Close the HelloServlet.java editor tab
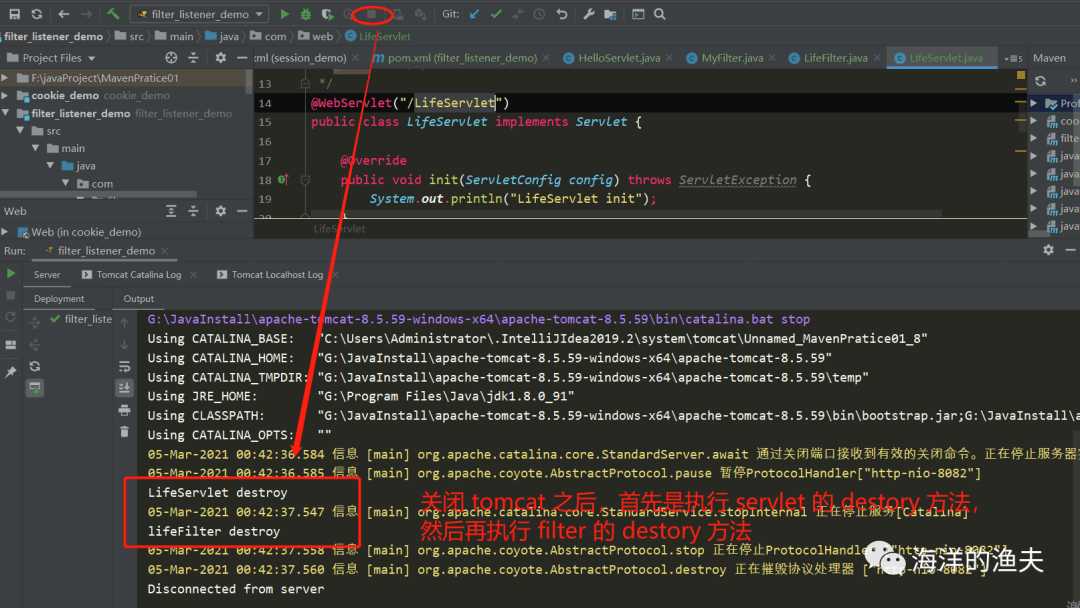The image size is (1080, 608). (669, 59)
